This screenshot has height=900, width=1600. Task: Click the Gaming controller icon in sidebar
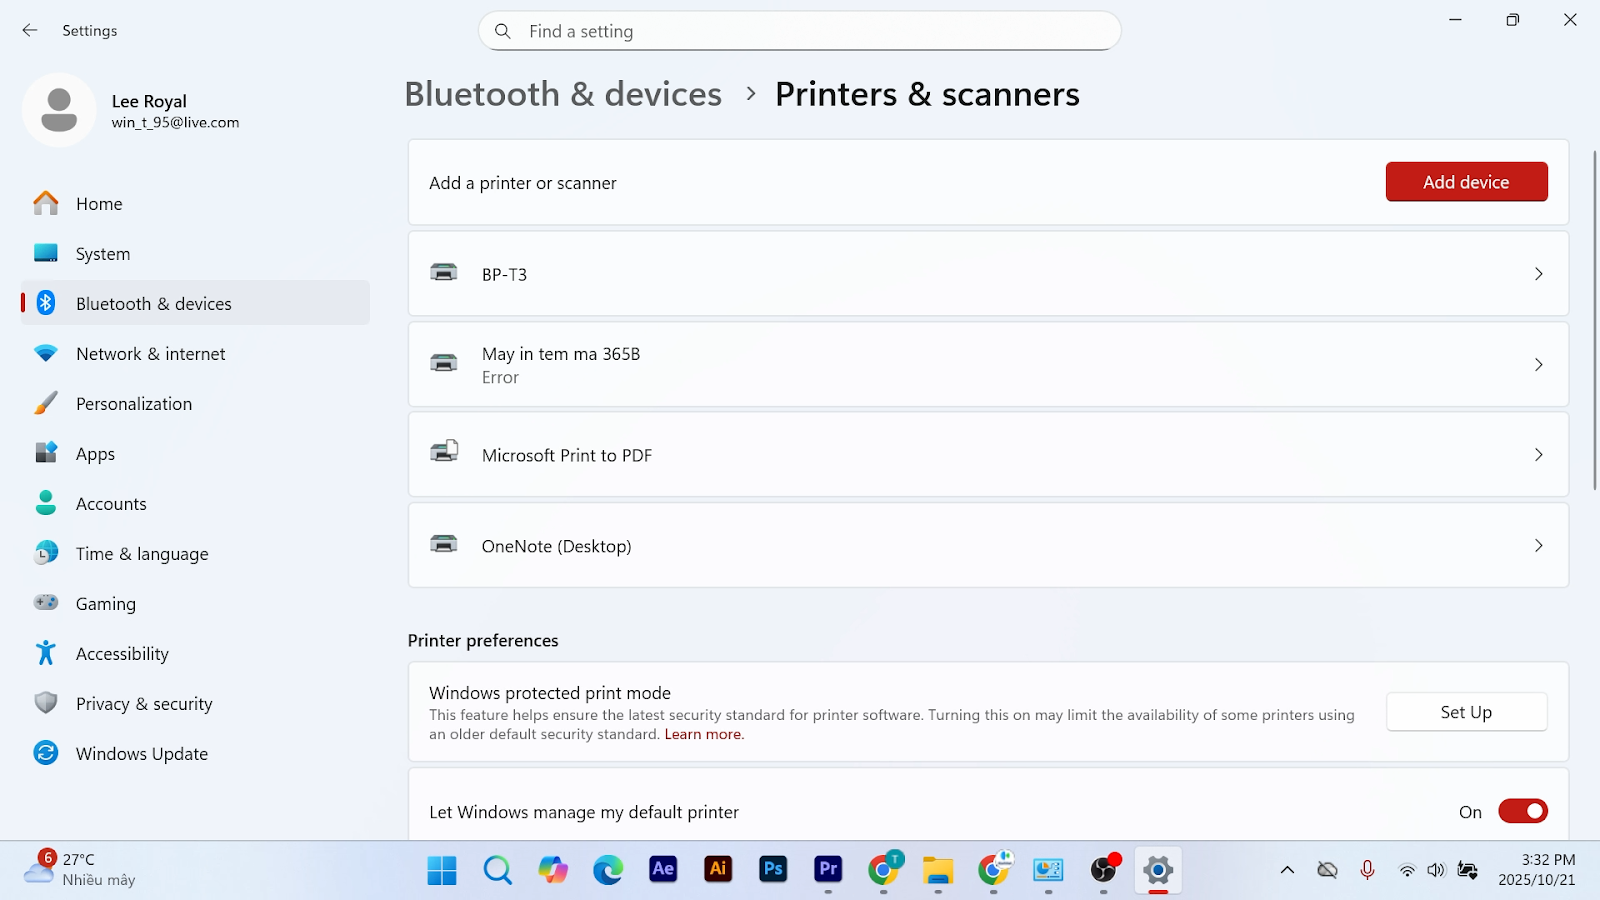point(46,602)
